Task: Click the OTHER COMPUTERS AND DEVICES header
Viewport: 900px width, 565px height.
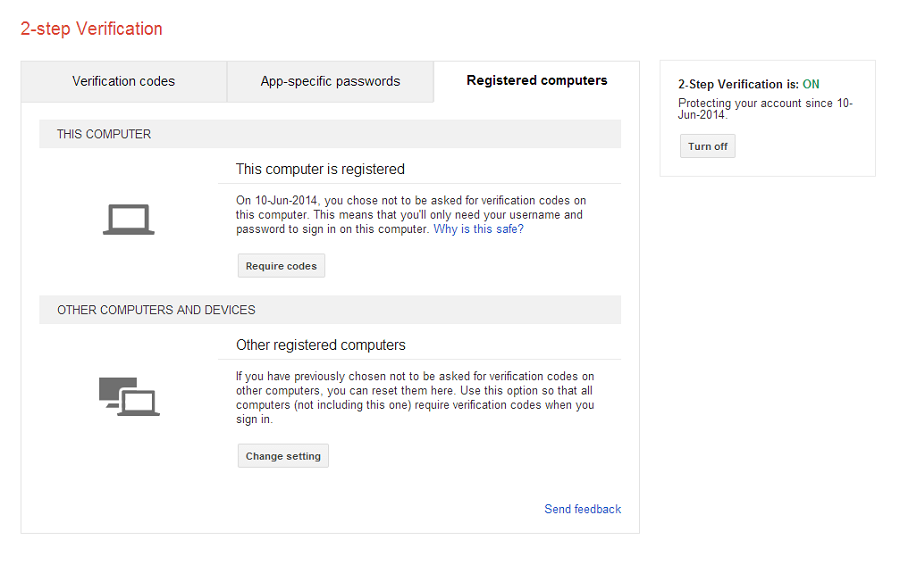Action: [330, 310]
